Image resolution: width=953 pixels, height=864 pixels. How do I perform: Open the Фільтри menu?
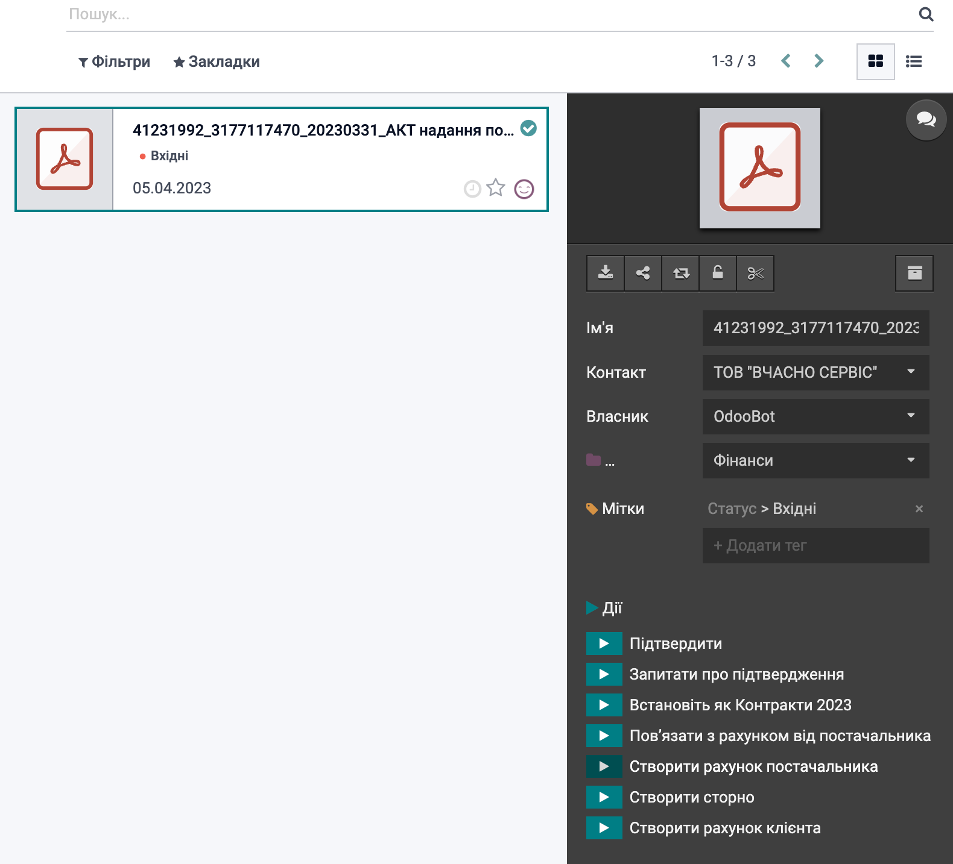coord(114,62)
